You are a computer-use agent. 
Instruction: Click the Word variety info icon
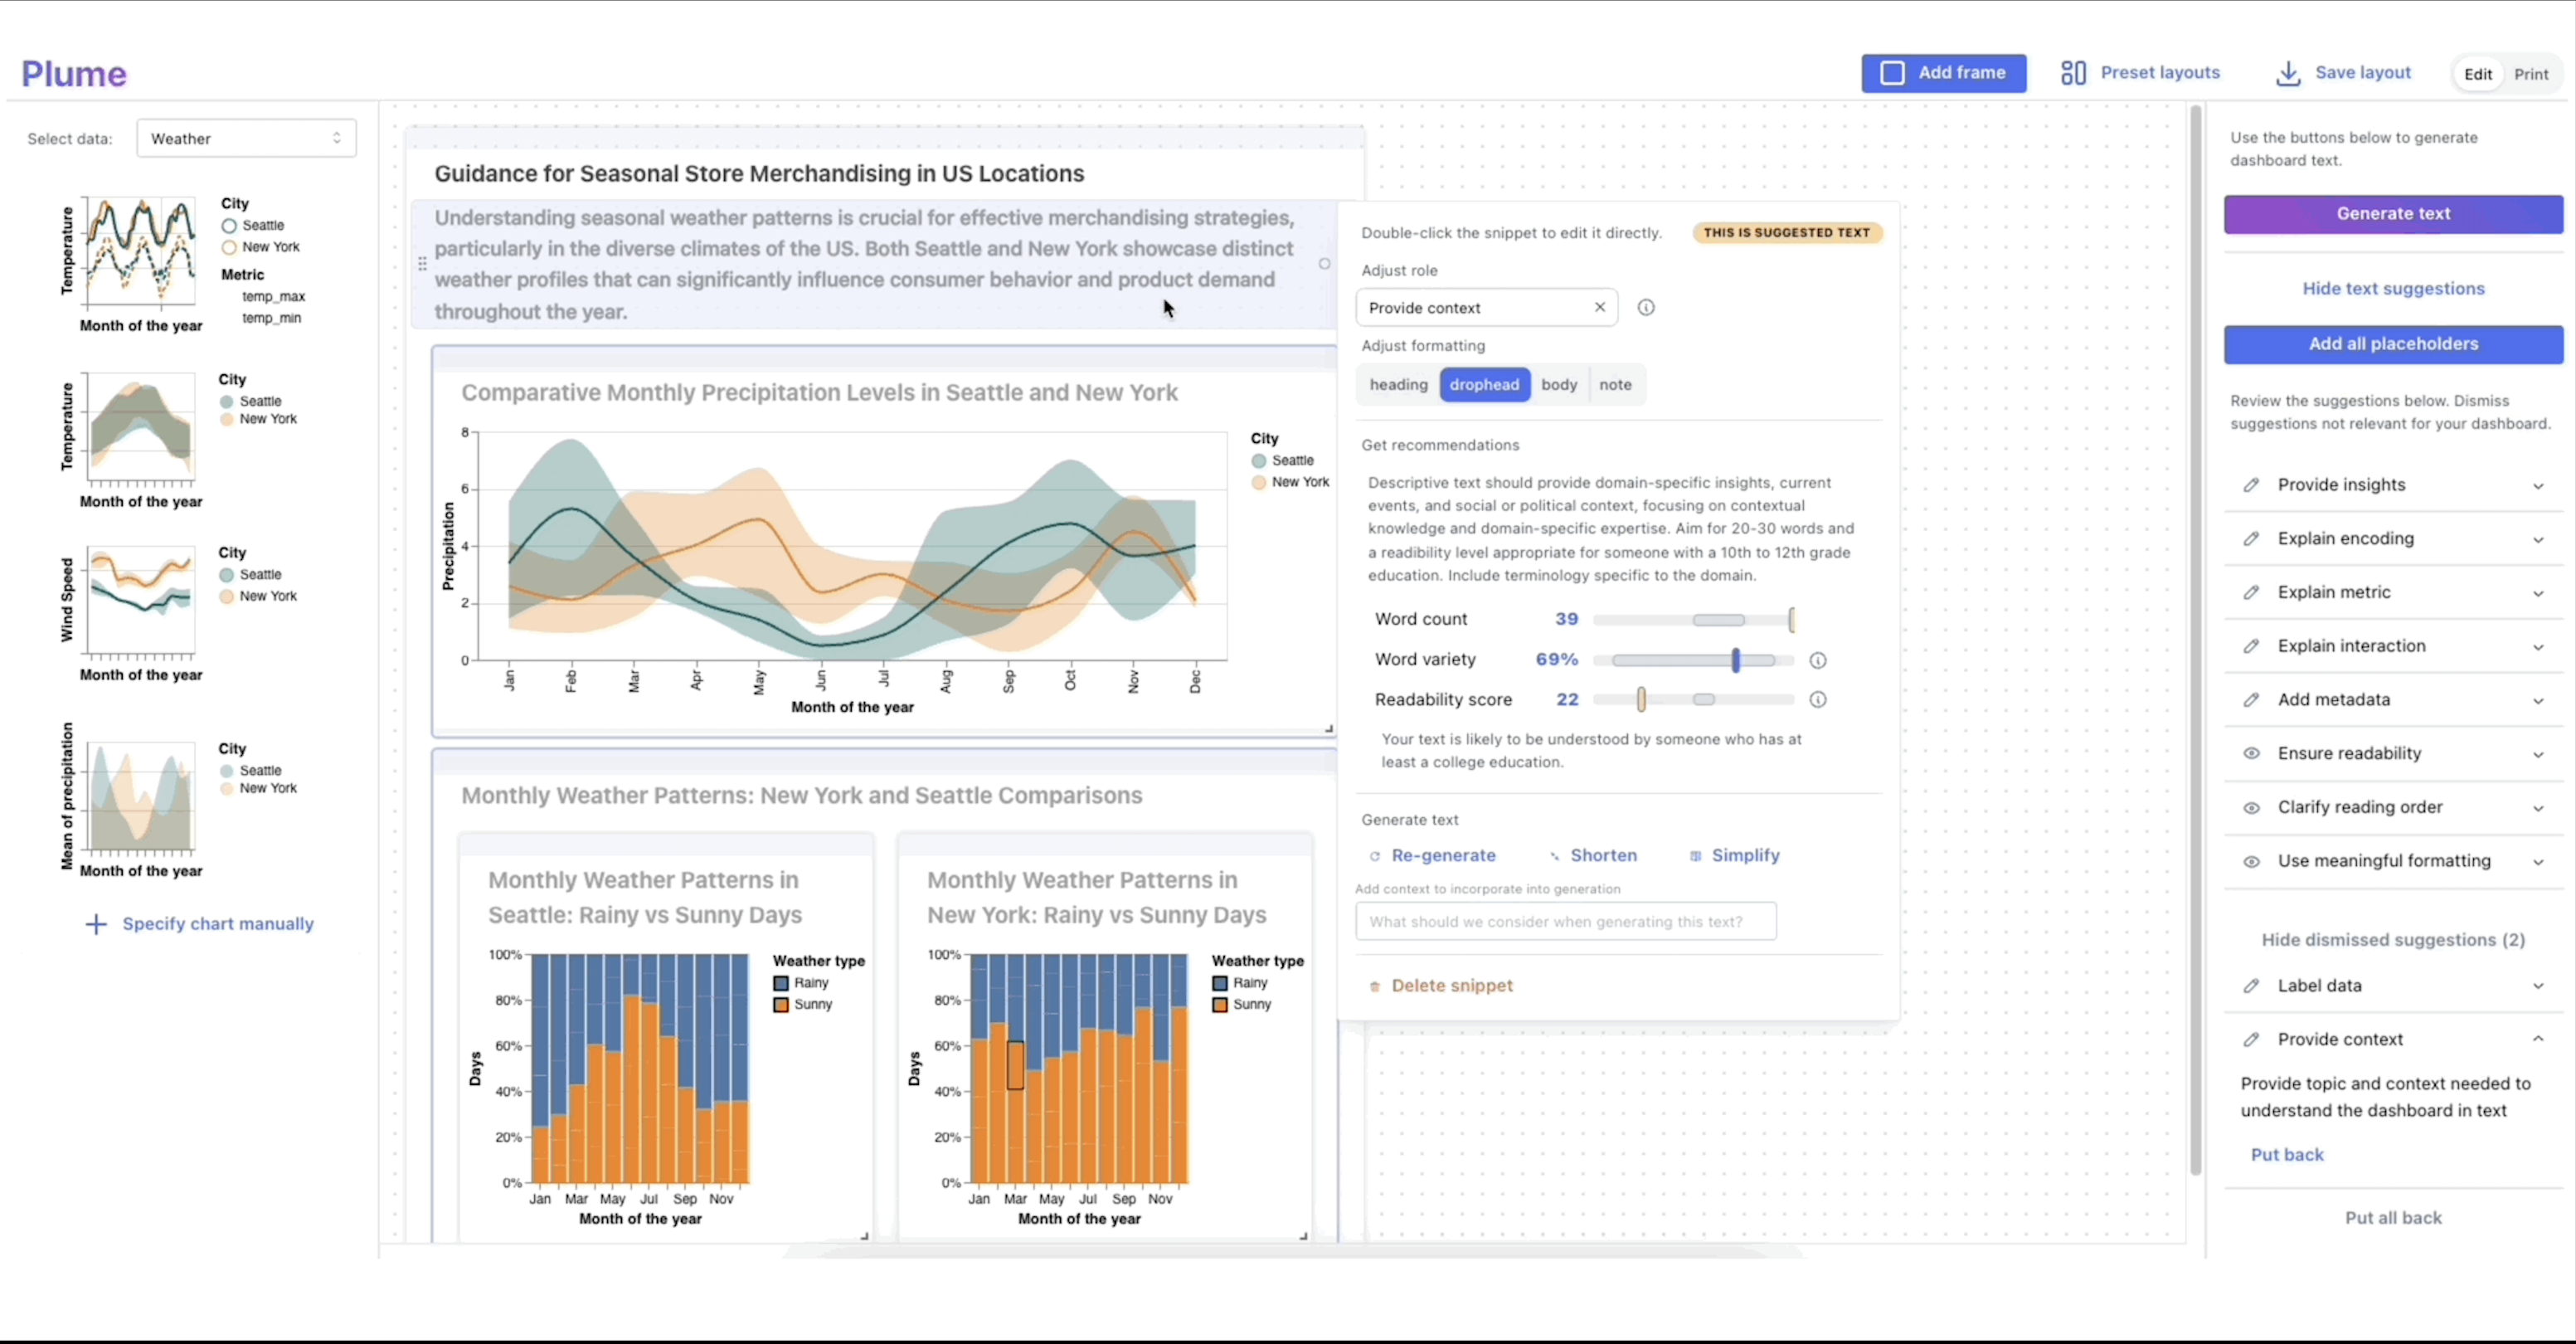[1818, 660]
